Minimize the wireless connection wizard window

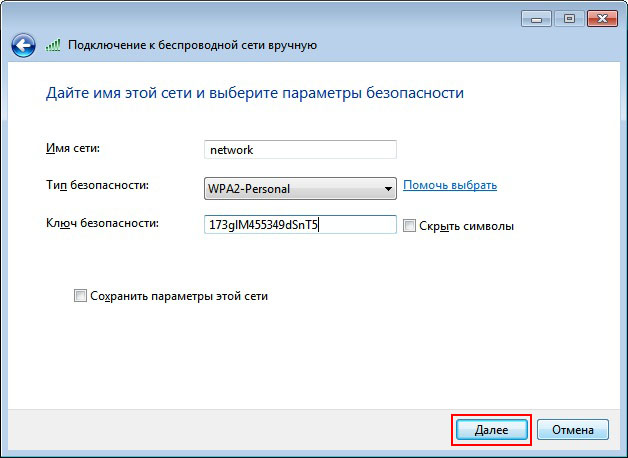coord(535,19)
